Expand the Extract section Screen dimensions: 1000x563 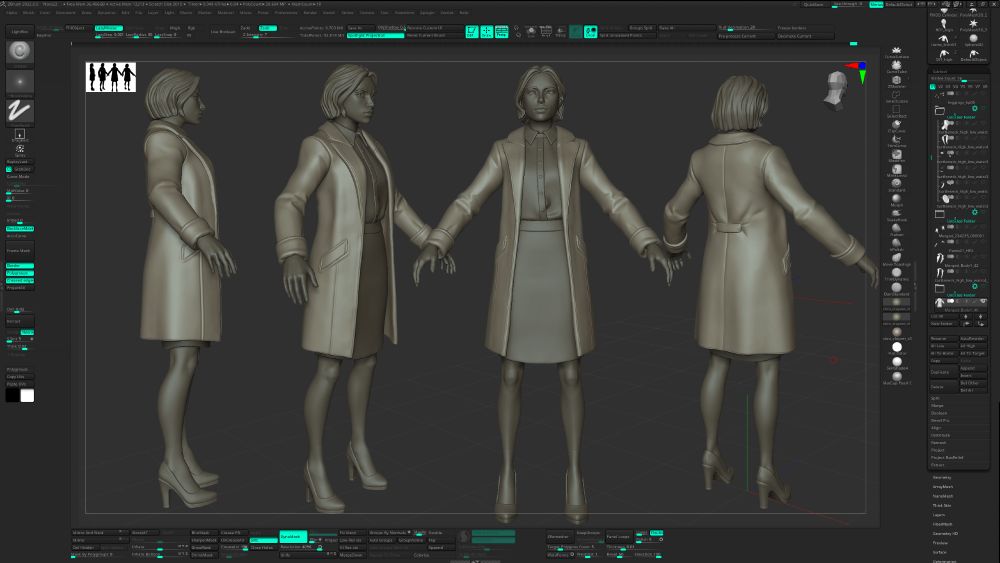(938, 465)
